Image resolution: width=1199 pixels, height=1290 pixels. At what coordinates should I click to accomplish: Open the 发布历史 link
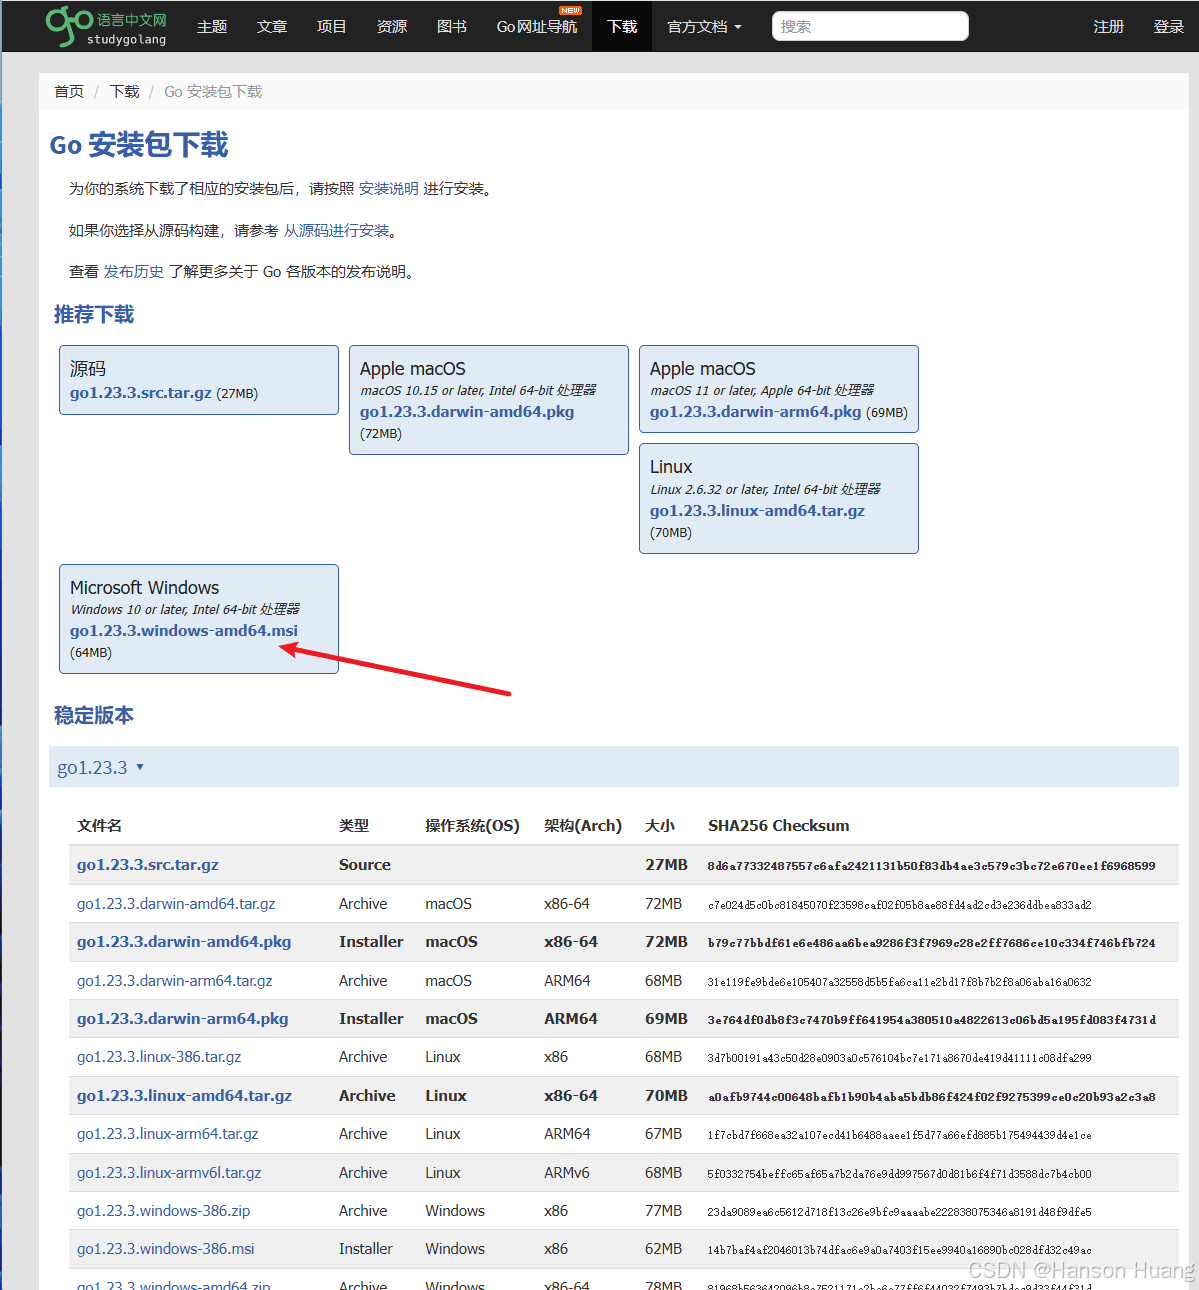[134, 272]
